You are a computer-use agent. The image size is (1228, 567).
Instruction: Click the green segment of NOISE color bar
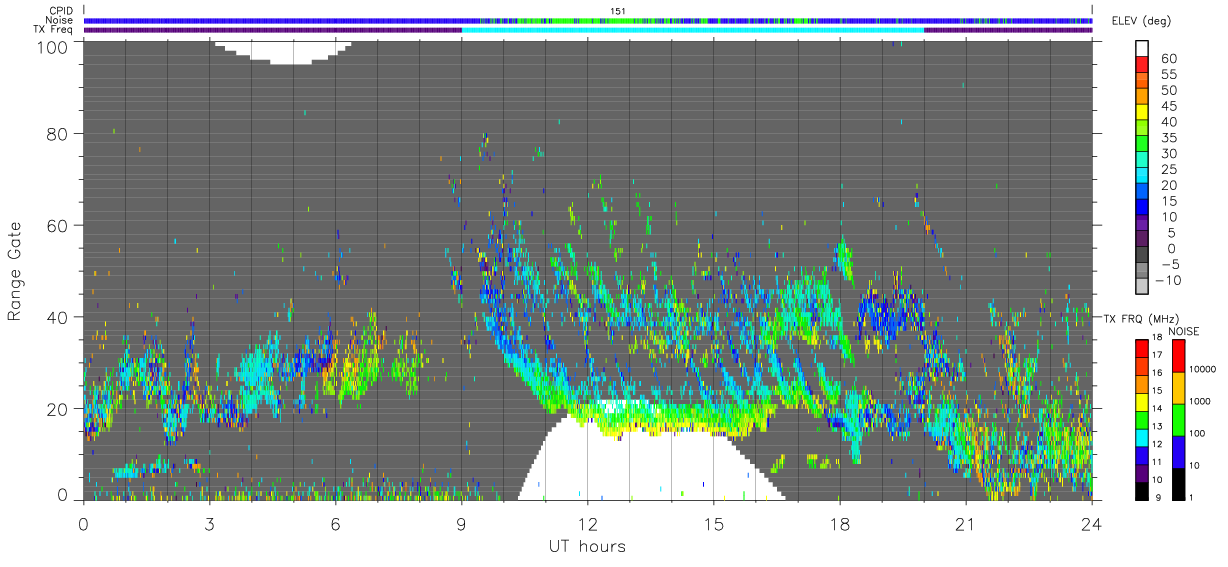tap(1178, 419)
